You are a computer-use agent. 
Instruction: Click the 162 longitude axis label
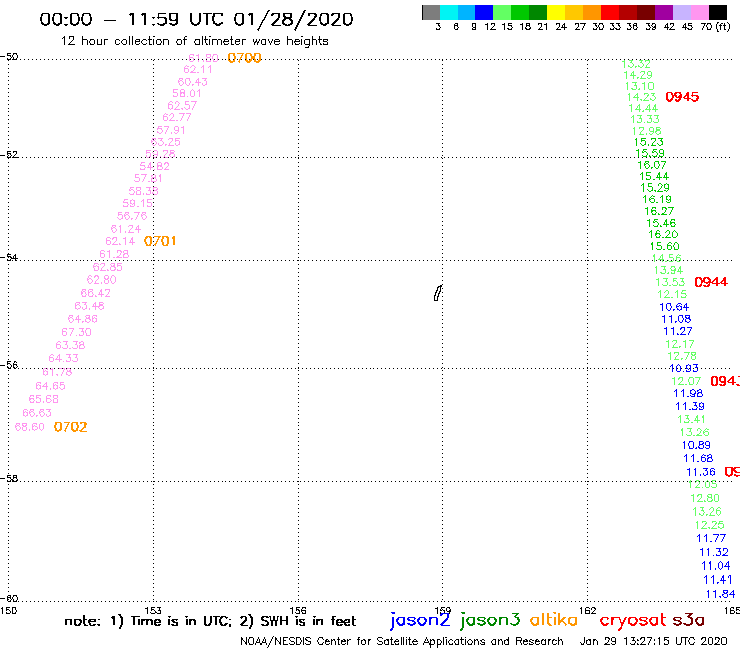(588, 611)
